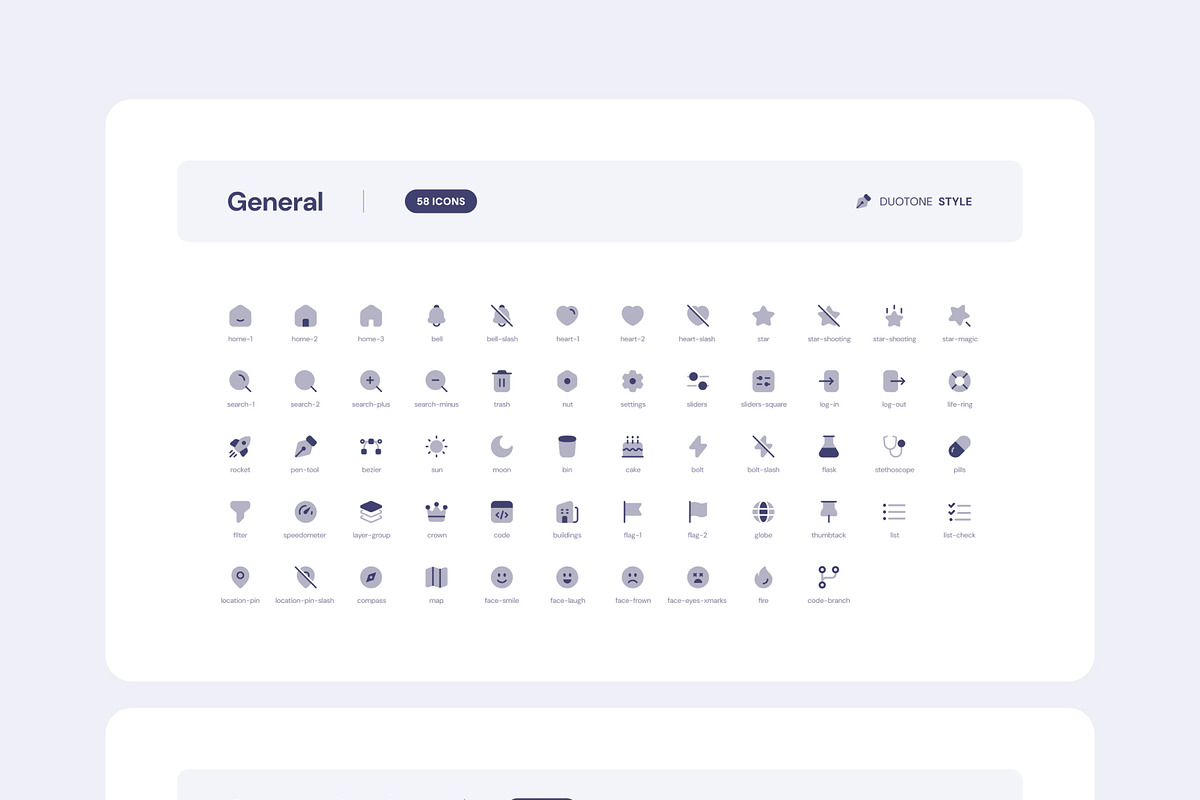
Task: Click the list-check icon
Action: point(960,512)
